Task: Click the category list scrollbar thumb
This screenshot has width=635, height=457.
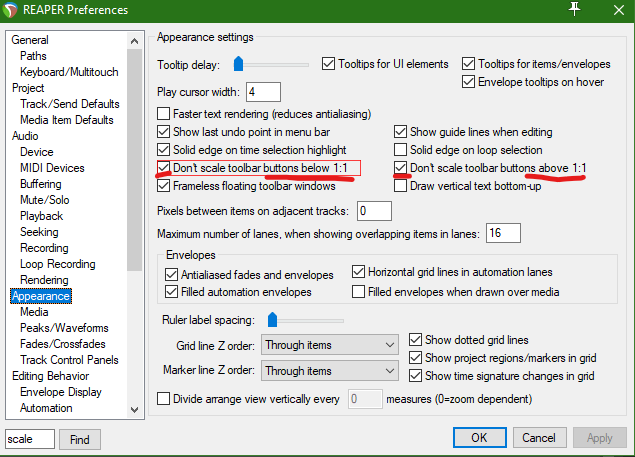Action: [134, 160]
